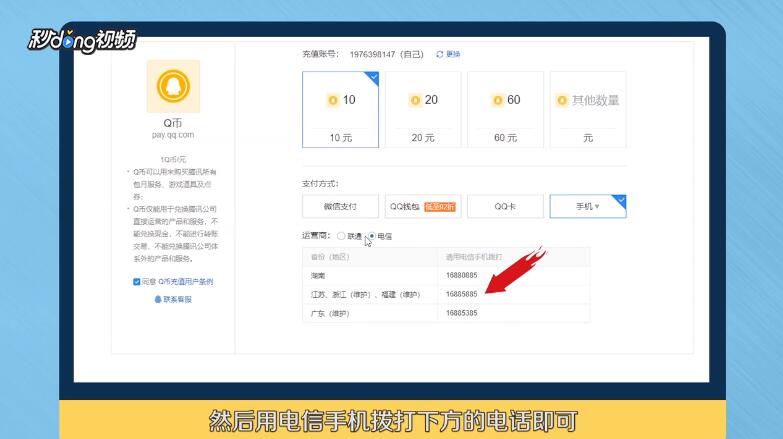Click the phone number 16885885

click(461, 294)
